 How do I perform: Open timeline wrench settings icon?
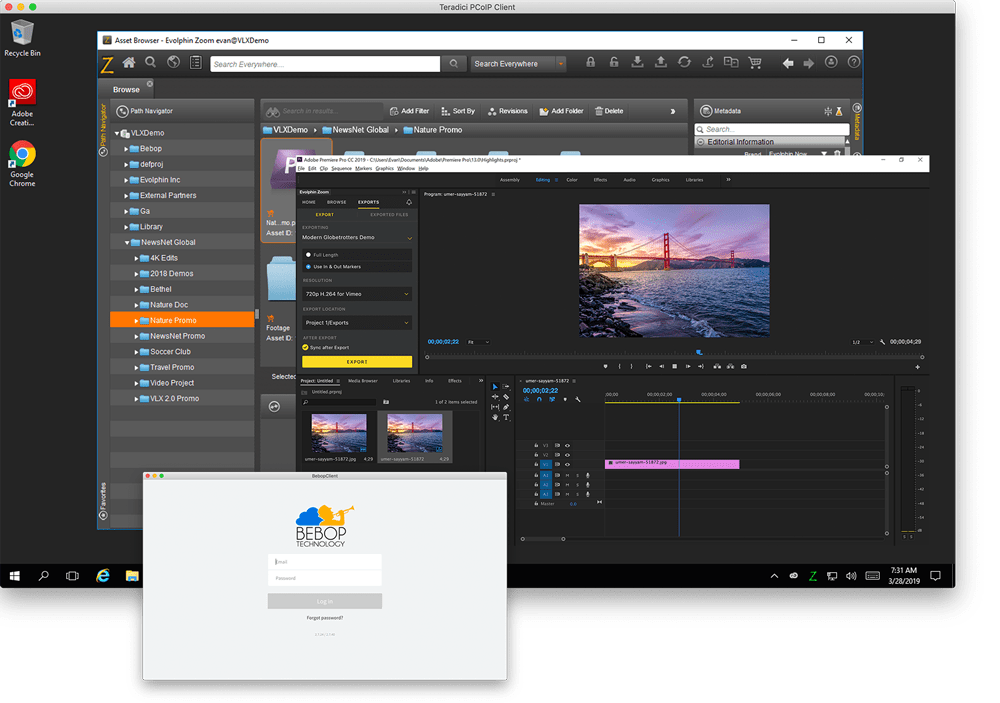click(x=578, y=399)
